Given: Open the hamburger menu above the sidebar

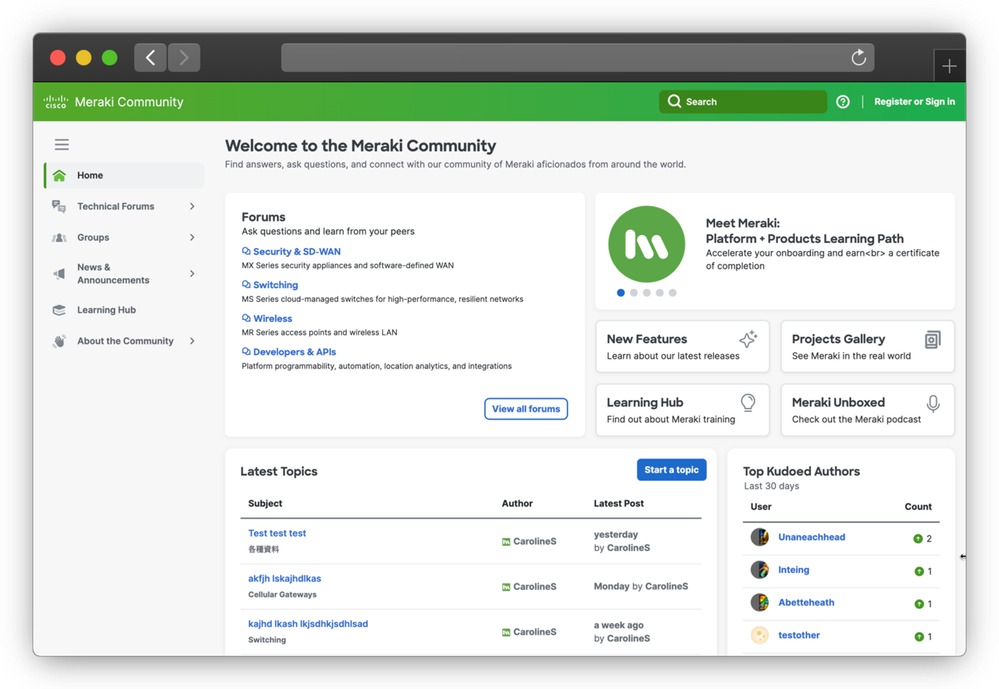Looking at the screenshot, I should 62,144.
